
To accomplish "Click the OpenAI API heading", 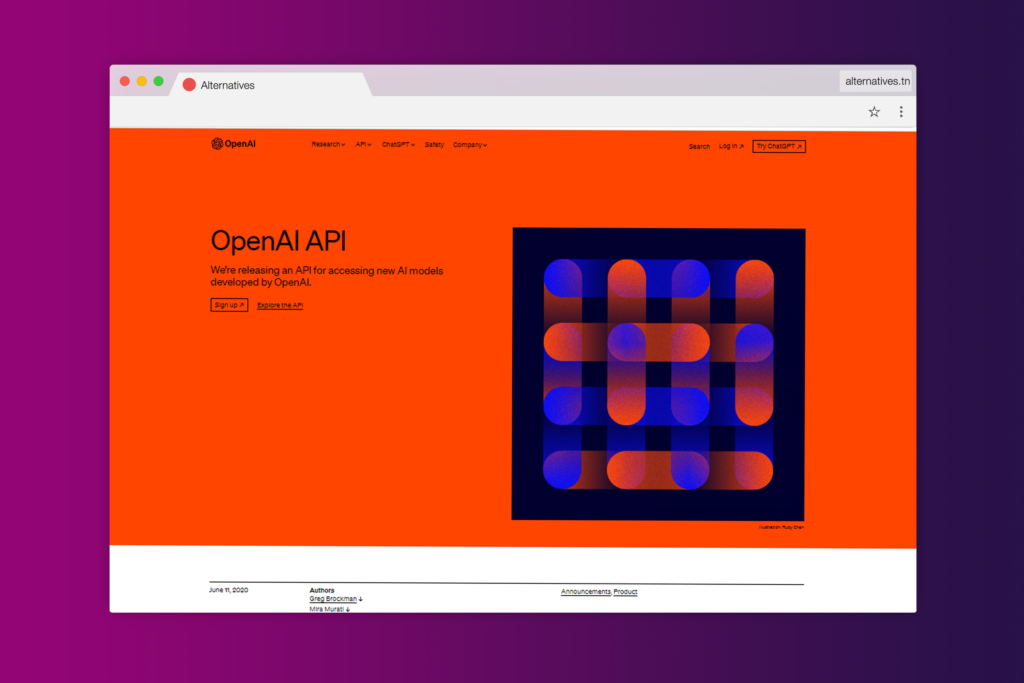I will click(278, 241).
